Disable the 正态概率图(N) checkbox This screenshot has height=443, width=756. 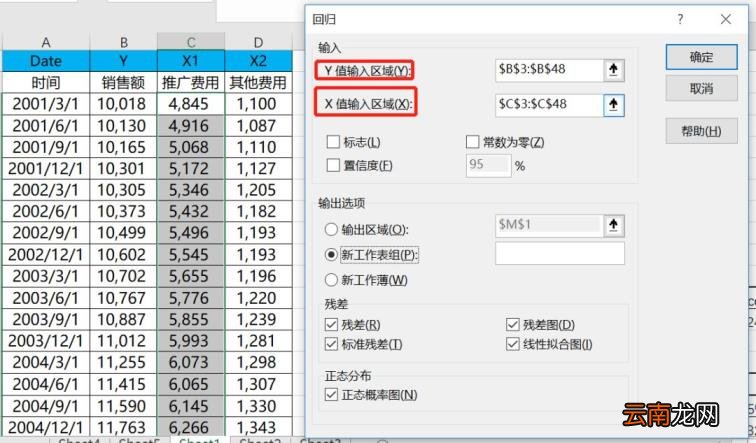tap(331, 395)
